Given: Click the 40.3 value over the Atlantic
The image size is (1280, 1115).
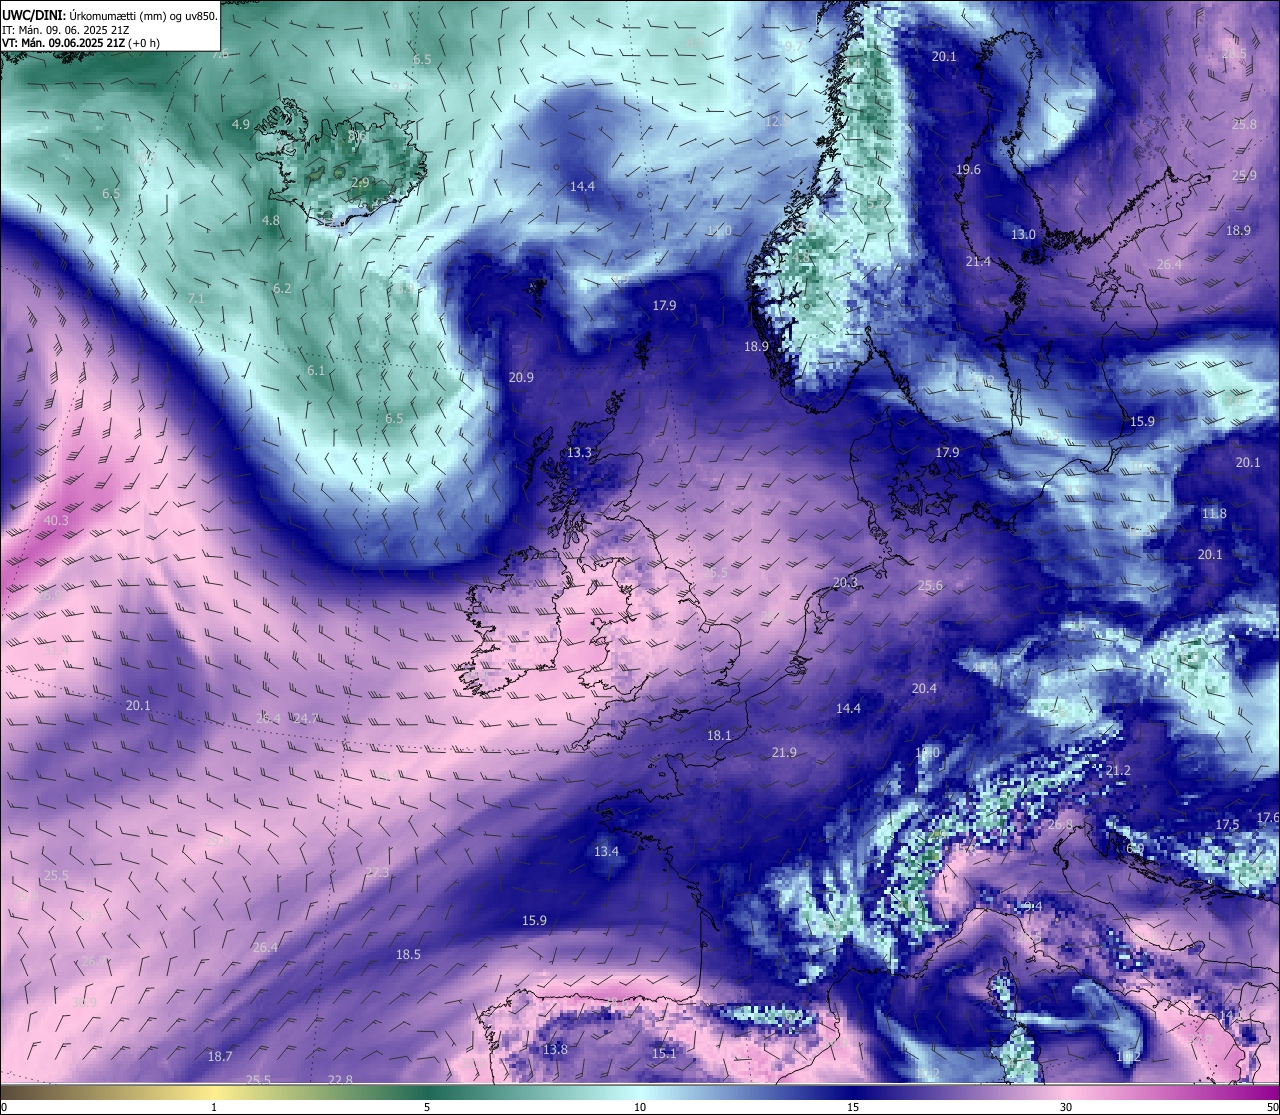Looking at the screenshot, I should point(56,521).
